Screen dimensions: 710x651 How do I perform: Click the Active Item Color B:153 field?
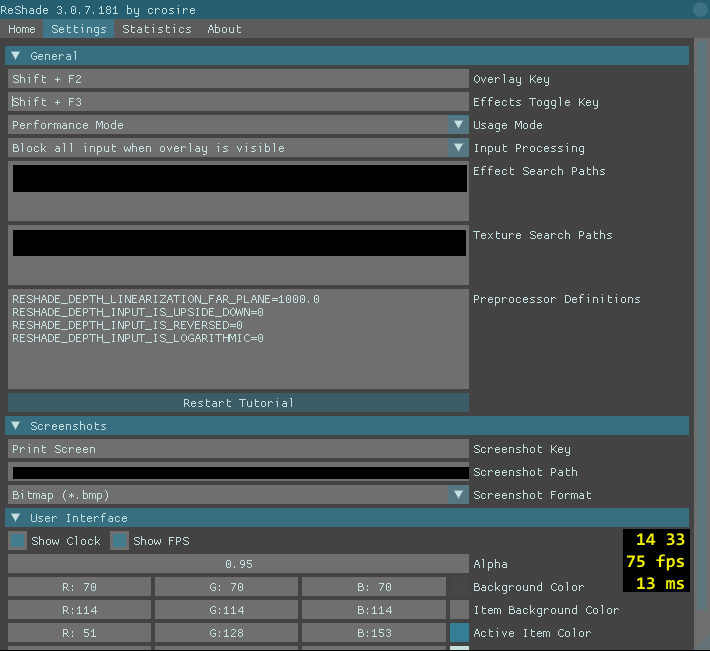click(x=374, y=633)
